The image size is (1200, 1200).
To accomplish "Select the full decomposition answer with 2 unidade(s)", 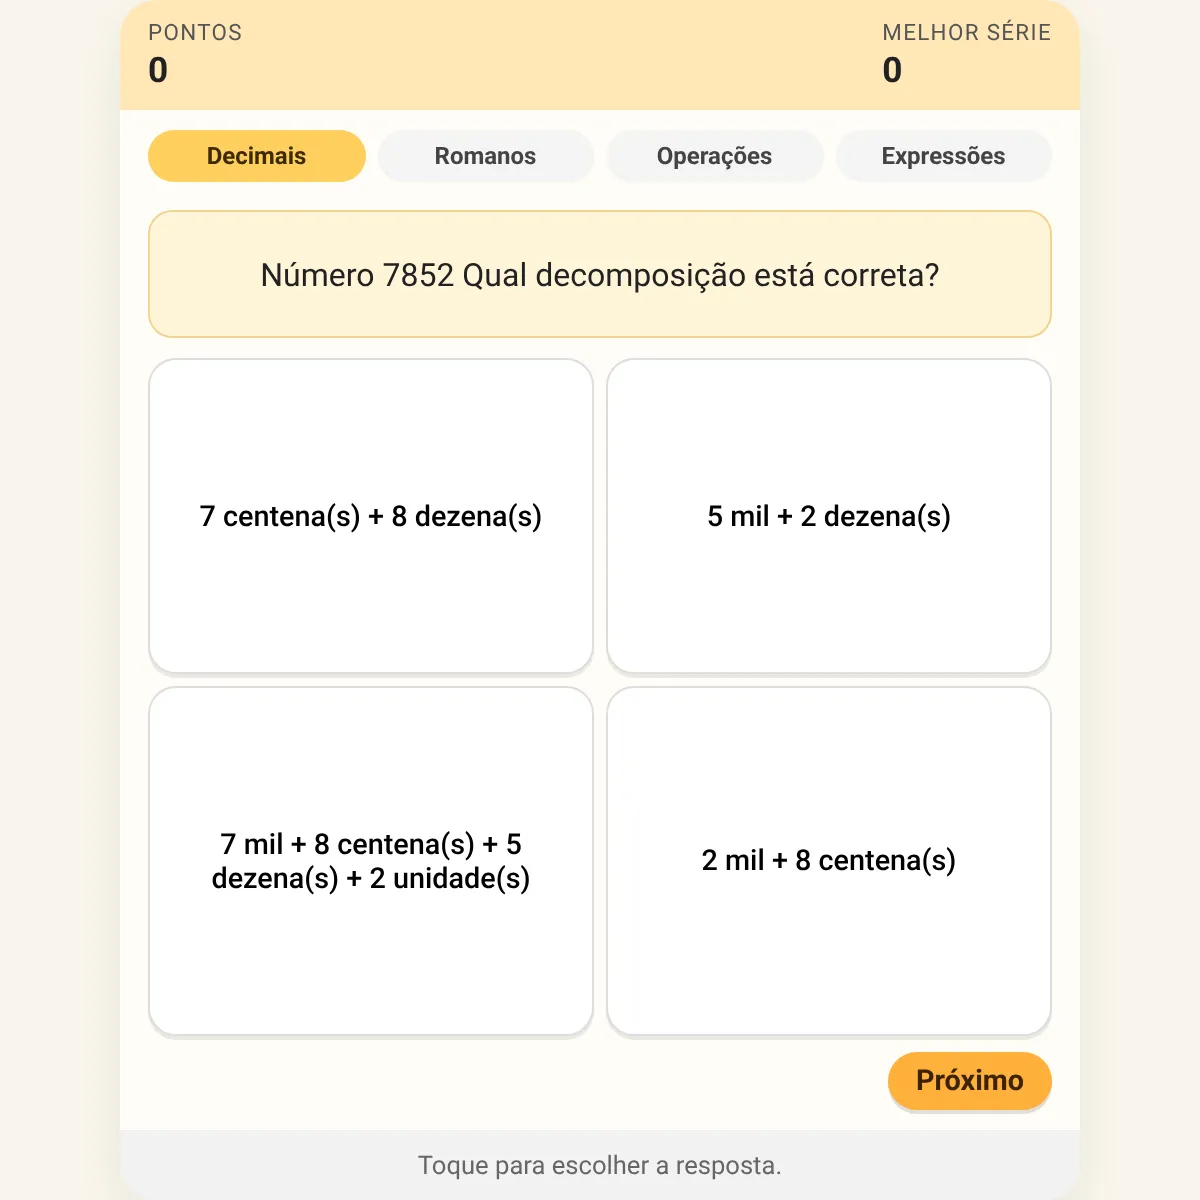I will coord(371,861).
